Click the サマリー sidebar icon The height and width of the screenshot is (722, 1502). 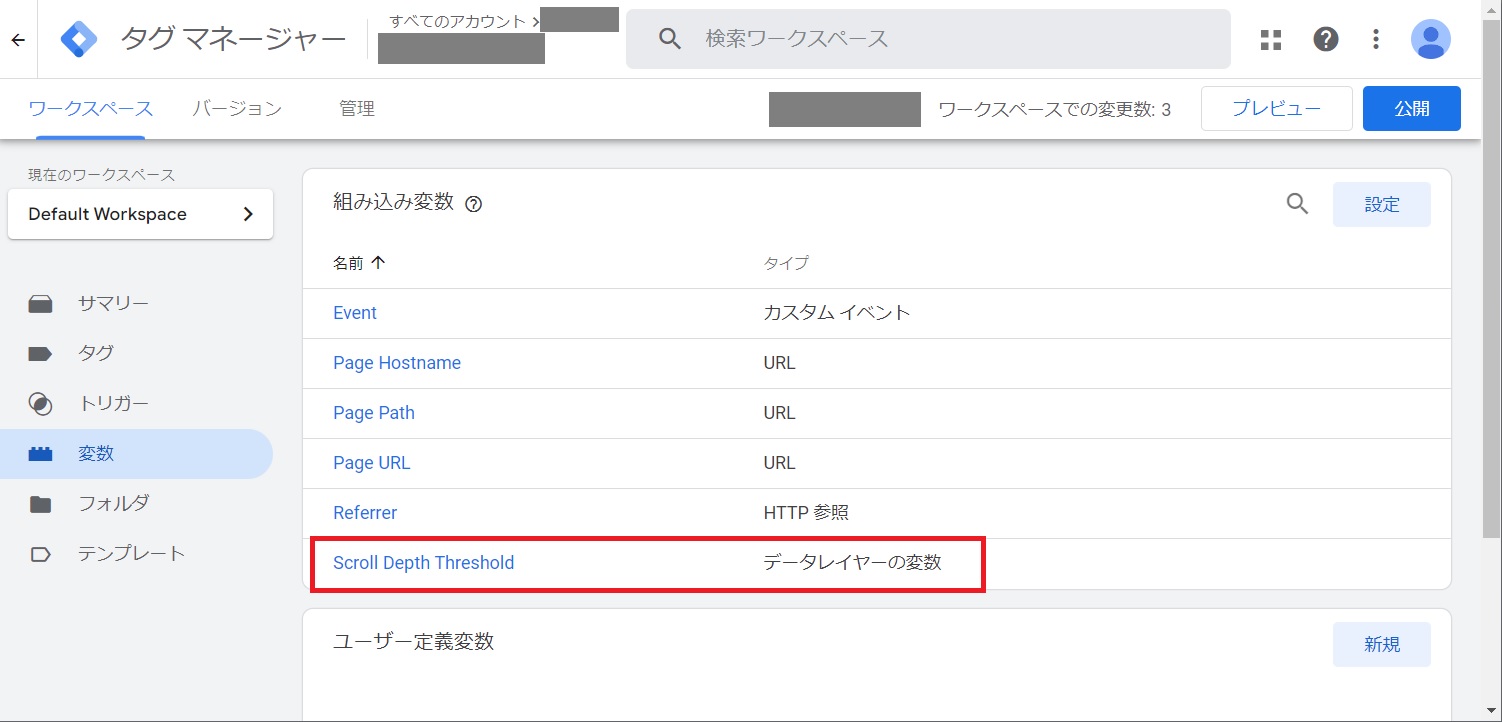40,304
